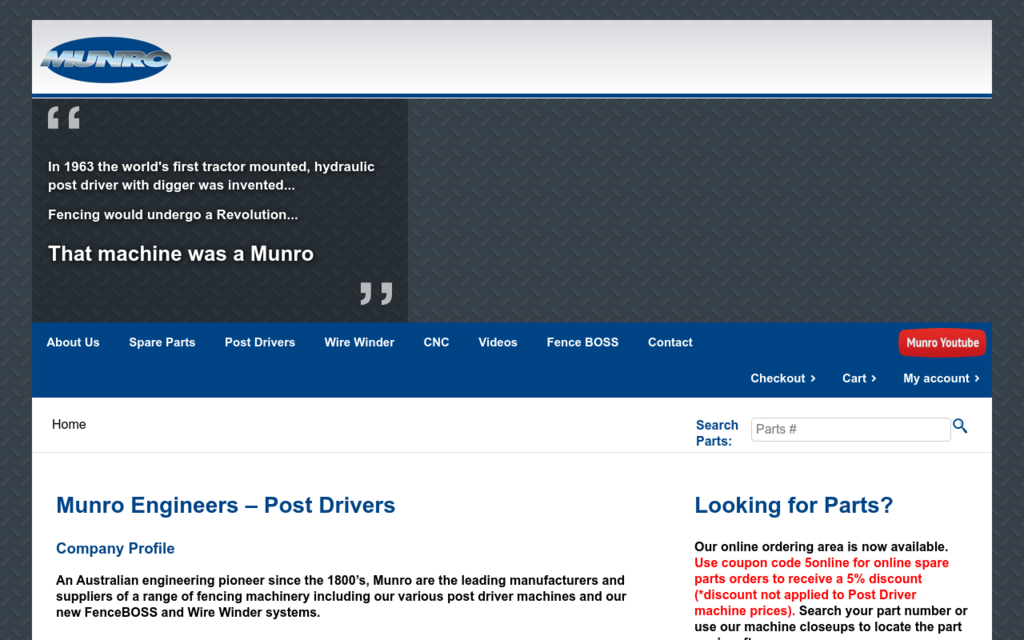Click the search magnifier icon
Screen dimensions: 1024x640
(960, 425)
